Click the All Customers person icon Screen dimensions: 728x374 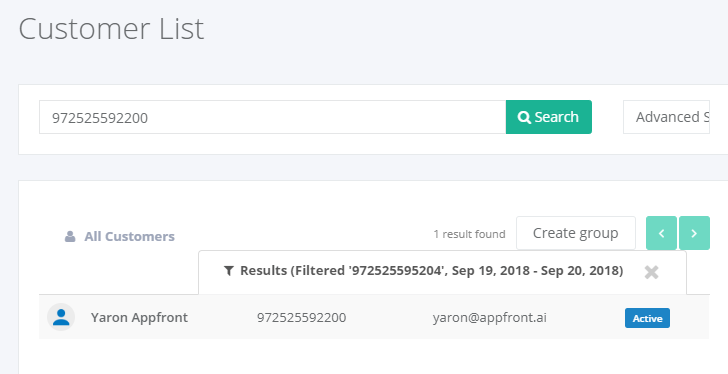point(70,237)
